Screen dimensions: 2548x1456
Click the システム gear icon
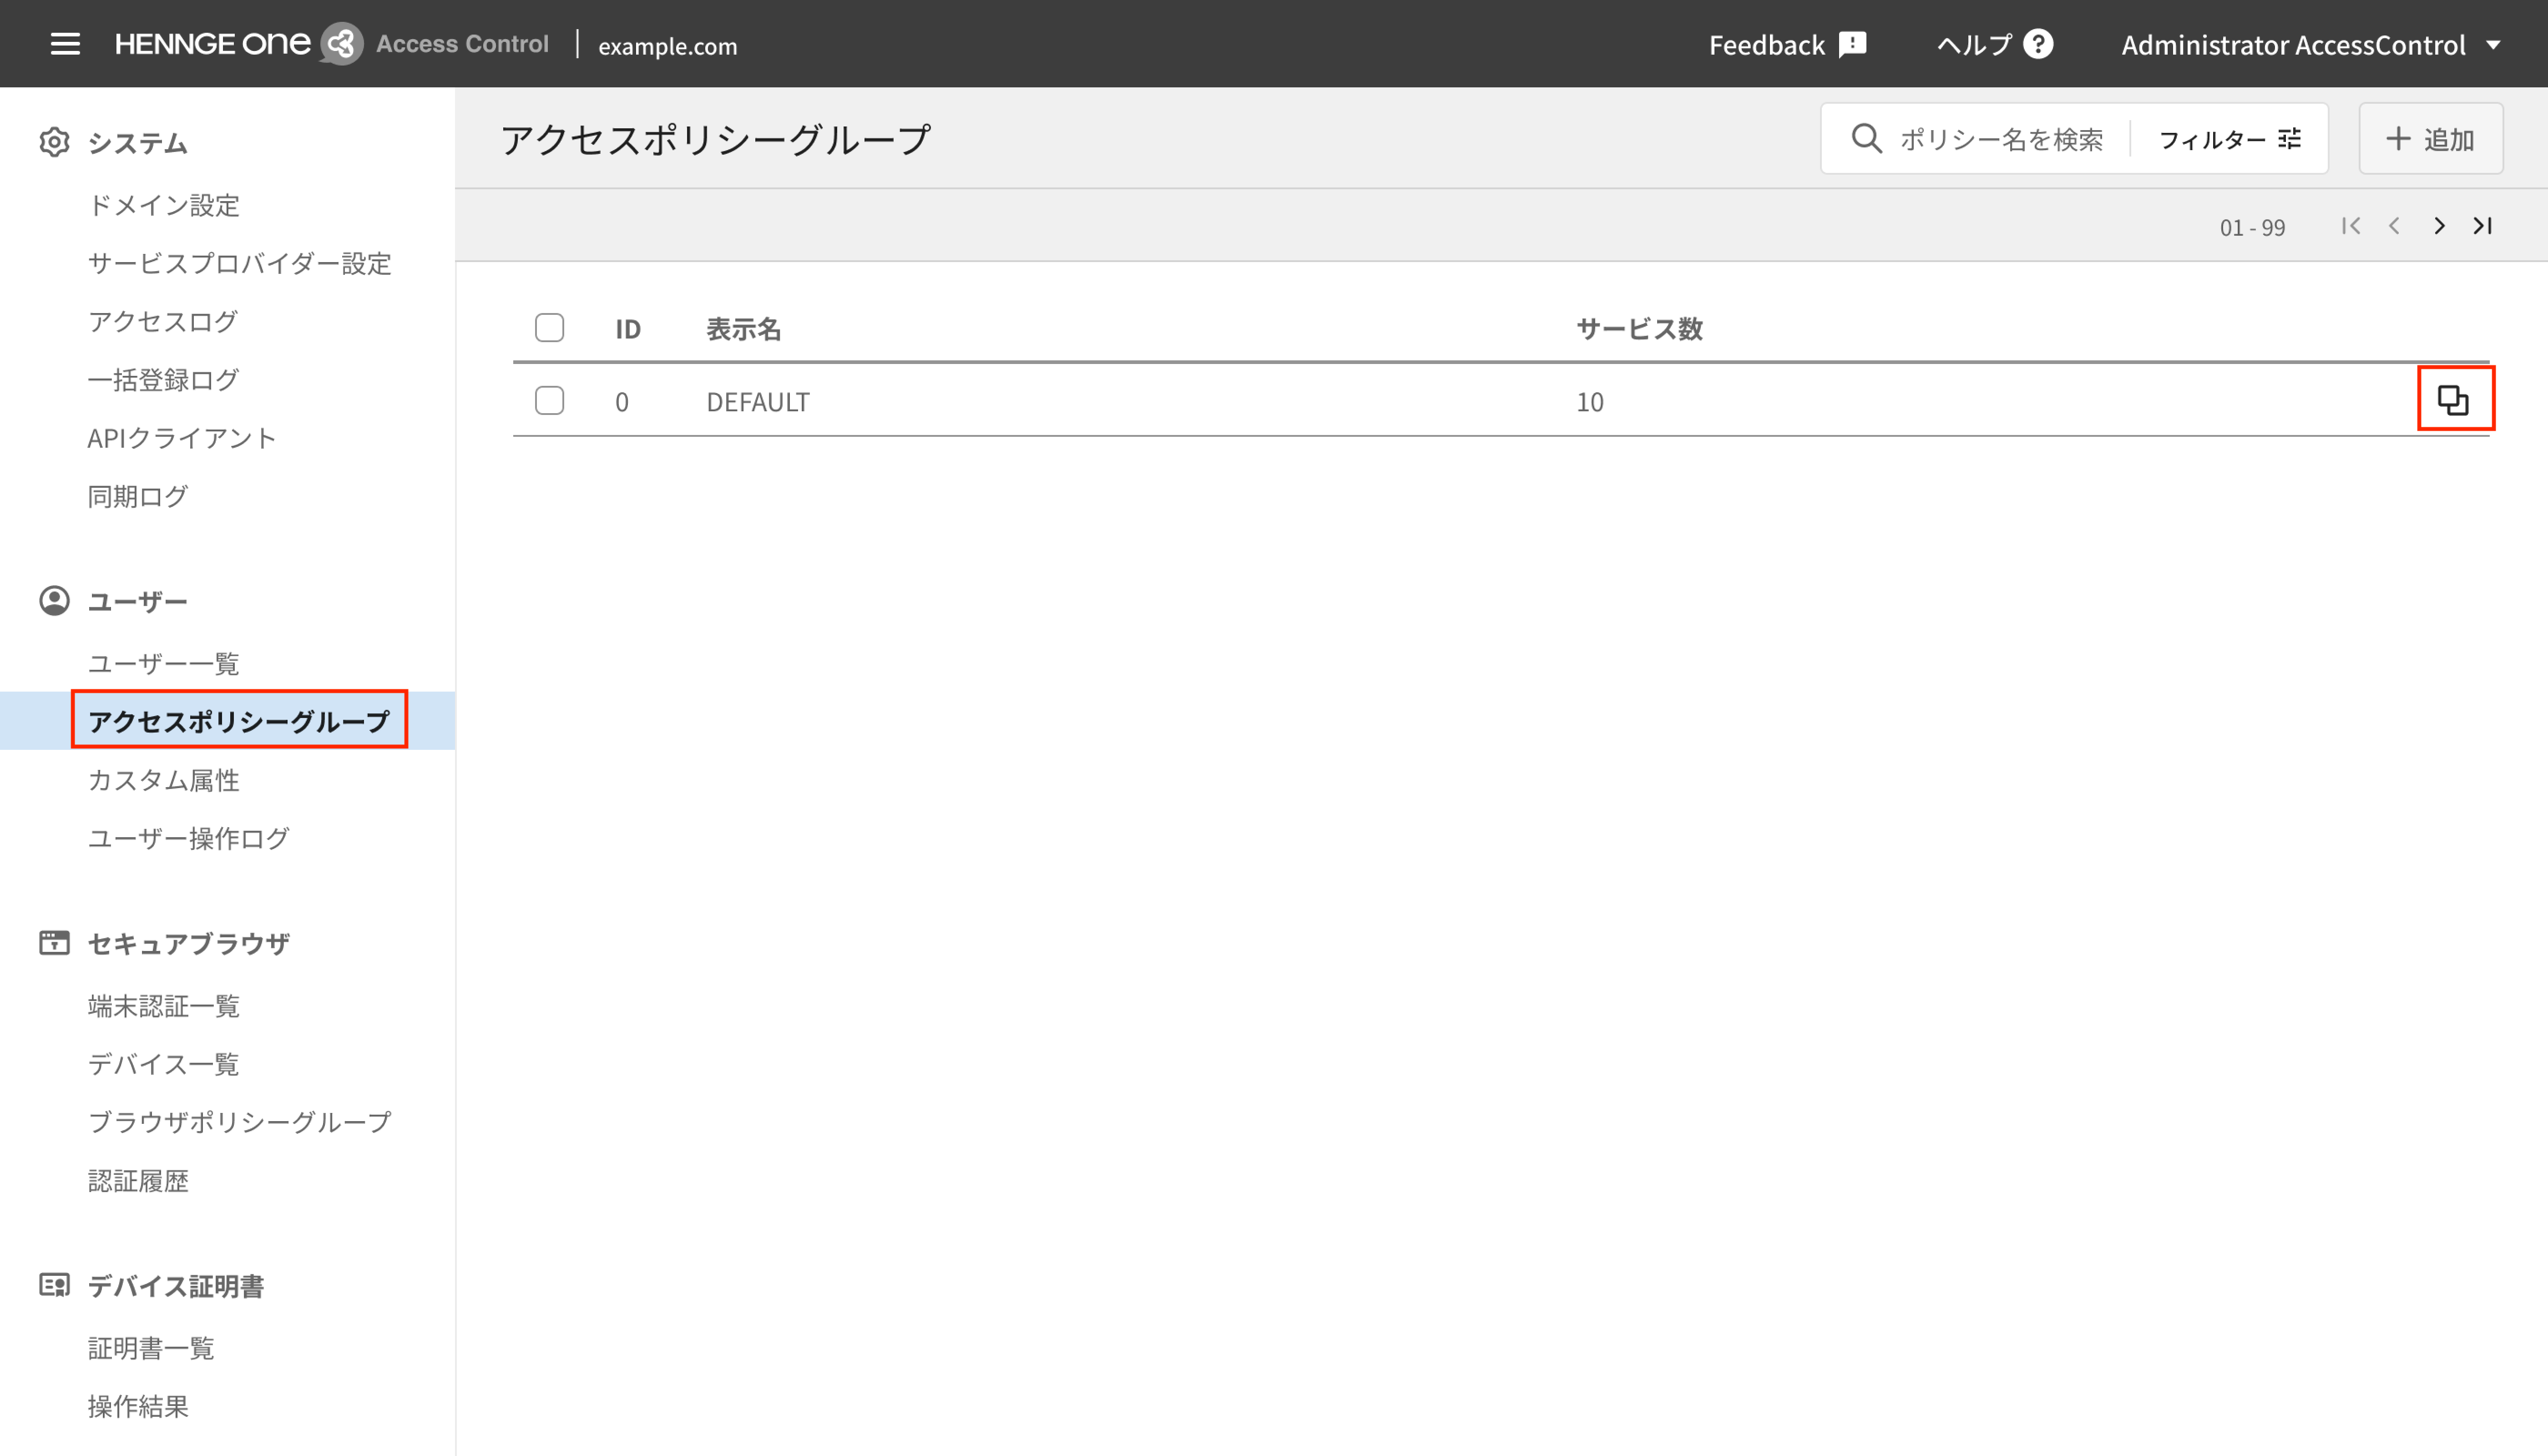pos(54,142)
